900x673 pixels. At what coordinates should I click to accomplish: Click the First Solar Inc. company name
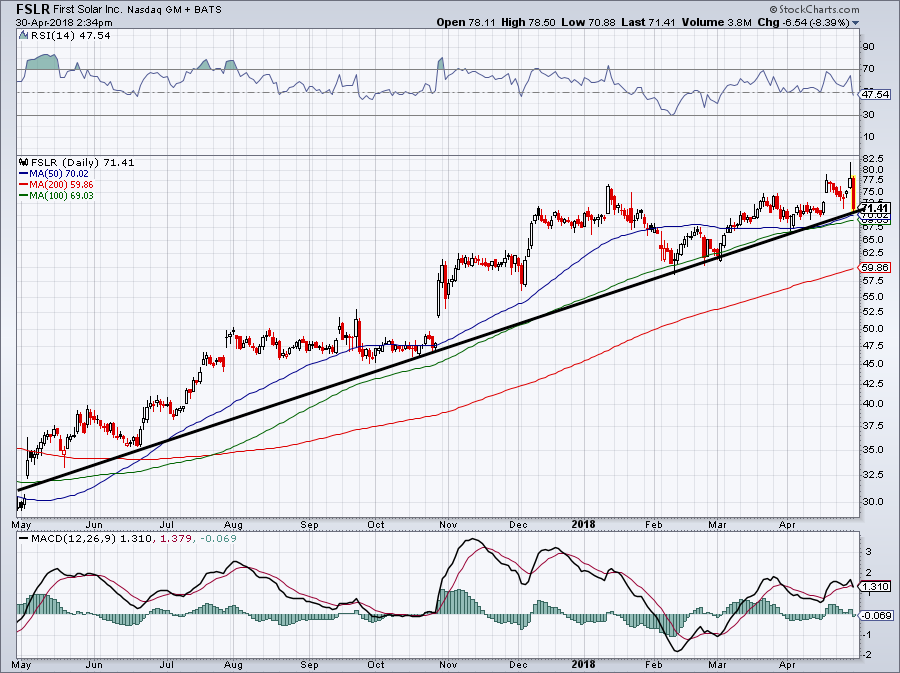pos(87,9)
